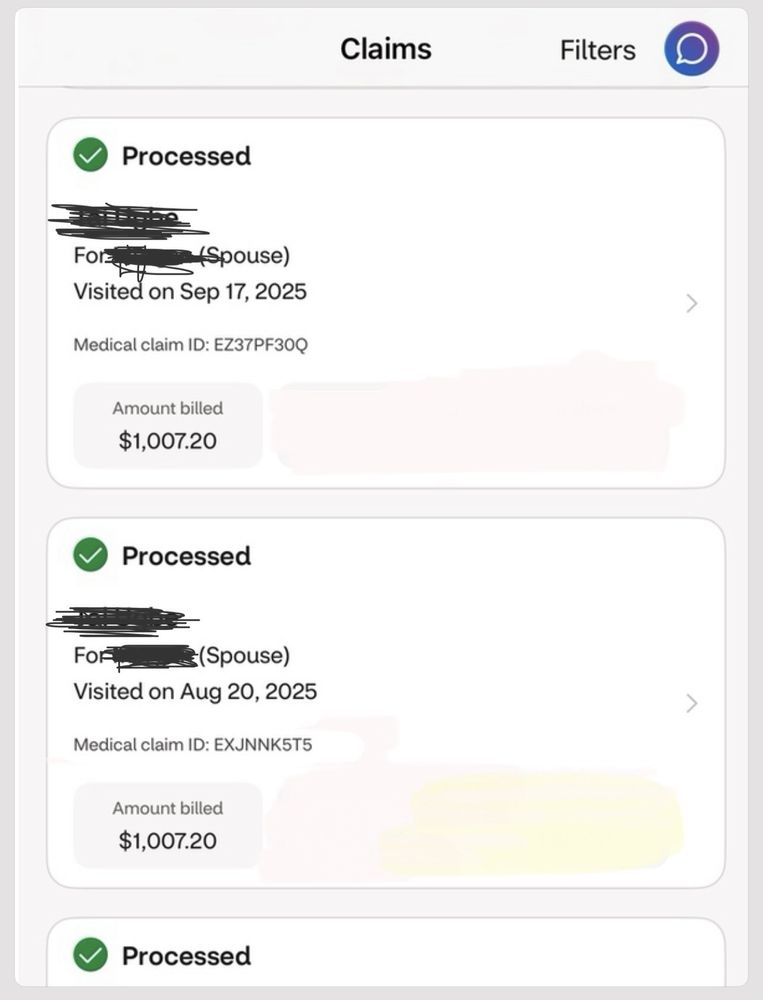The height and width of the screenshot is (1000, 763).
Task: Click green check on Aug 20 claim
Action: click(x=90, y=555)
